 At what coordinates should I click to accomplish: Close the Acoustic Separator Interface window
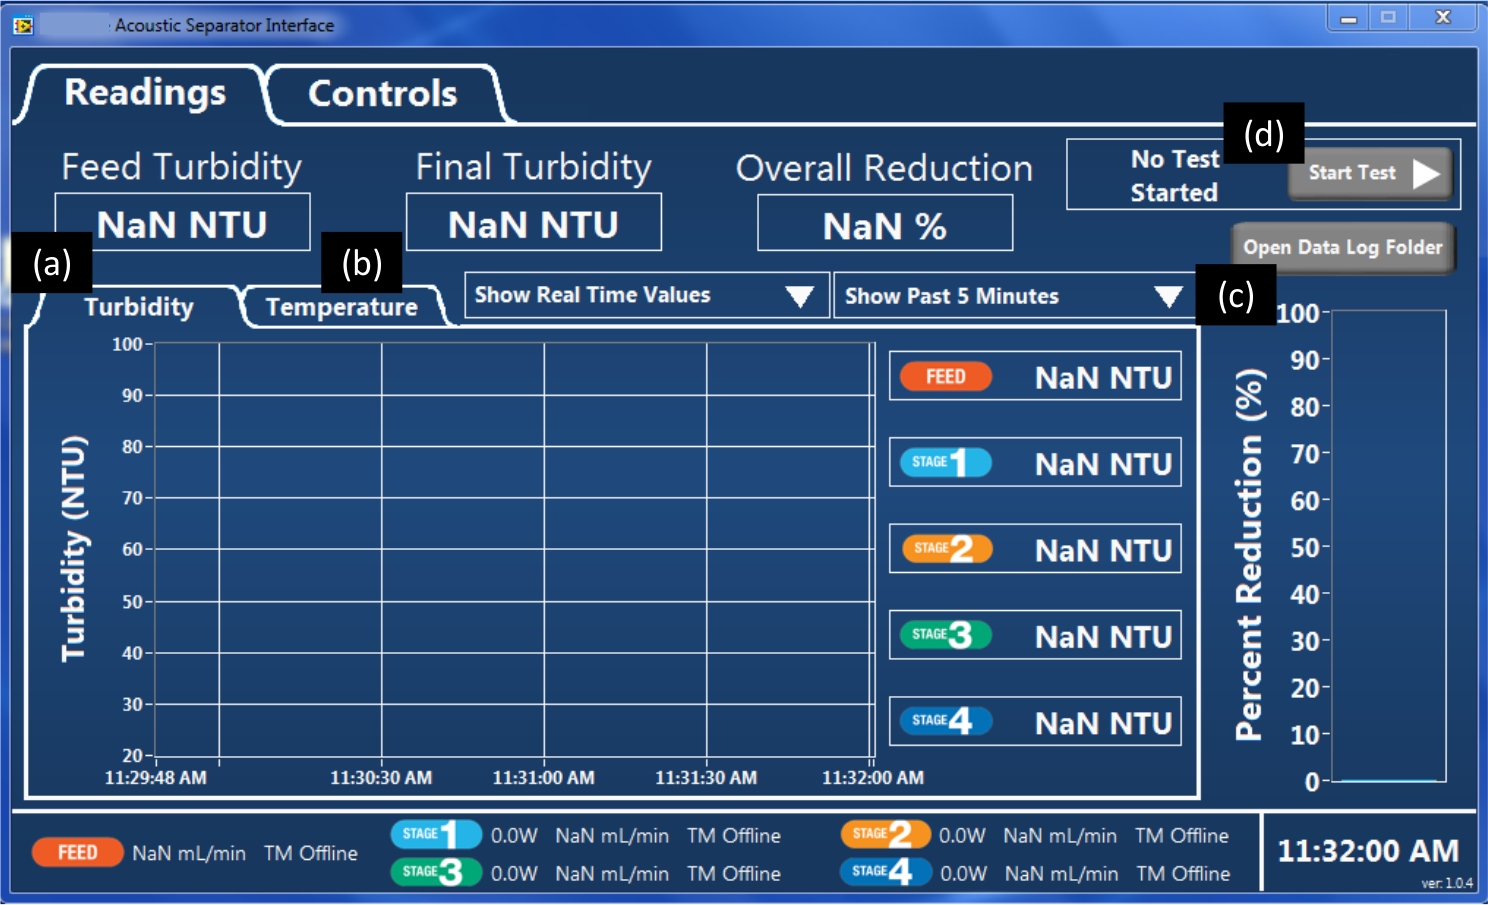pyautogui.click(x=1443, y=18)
